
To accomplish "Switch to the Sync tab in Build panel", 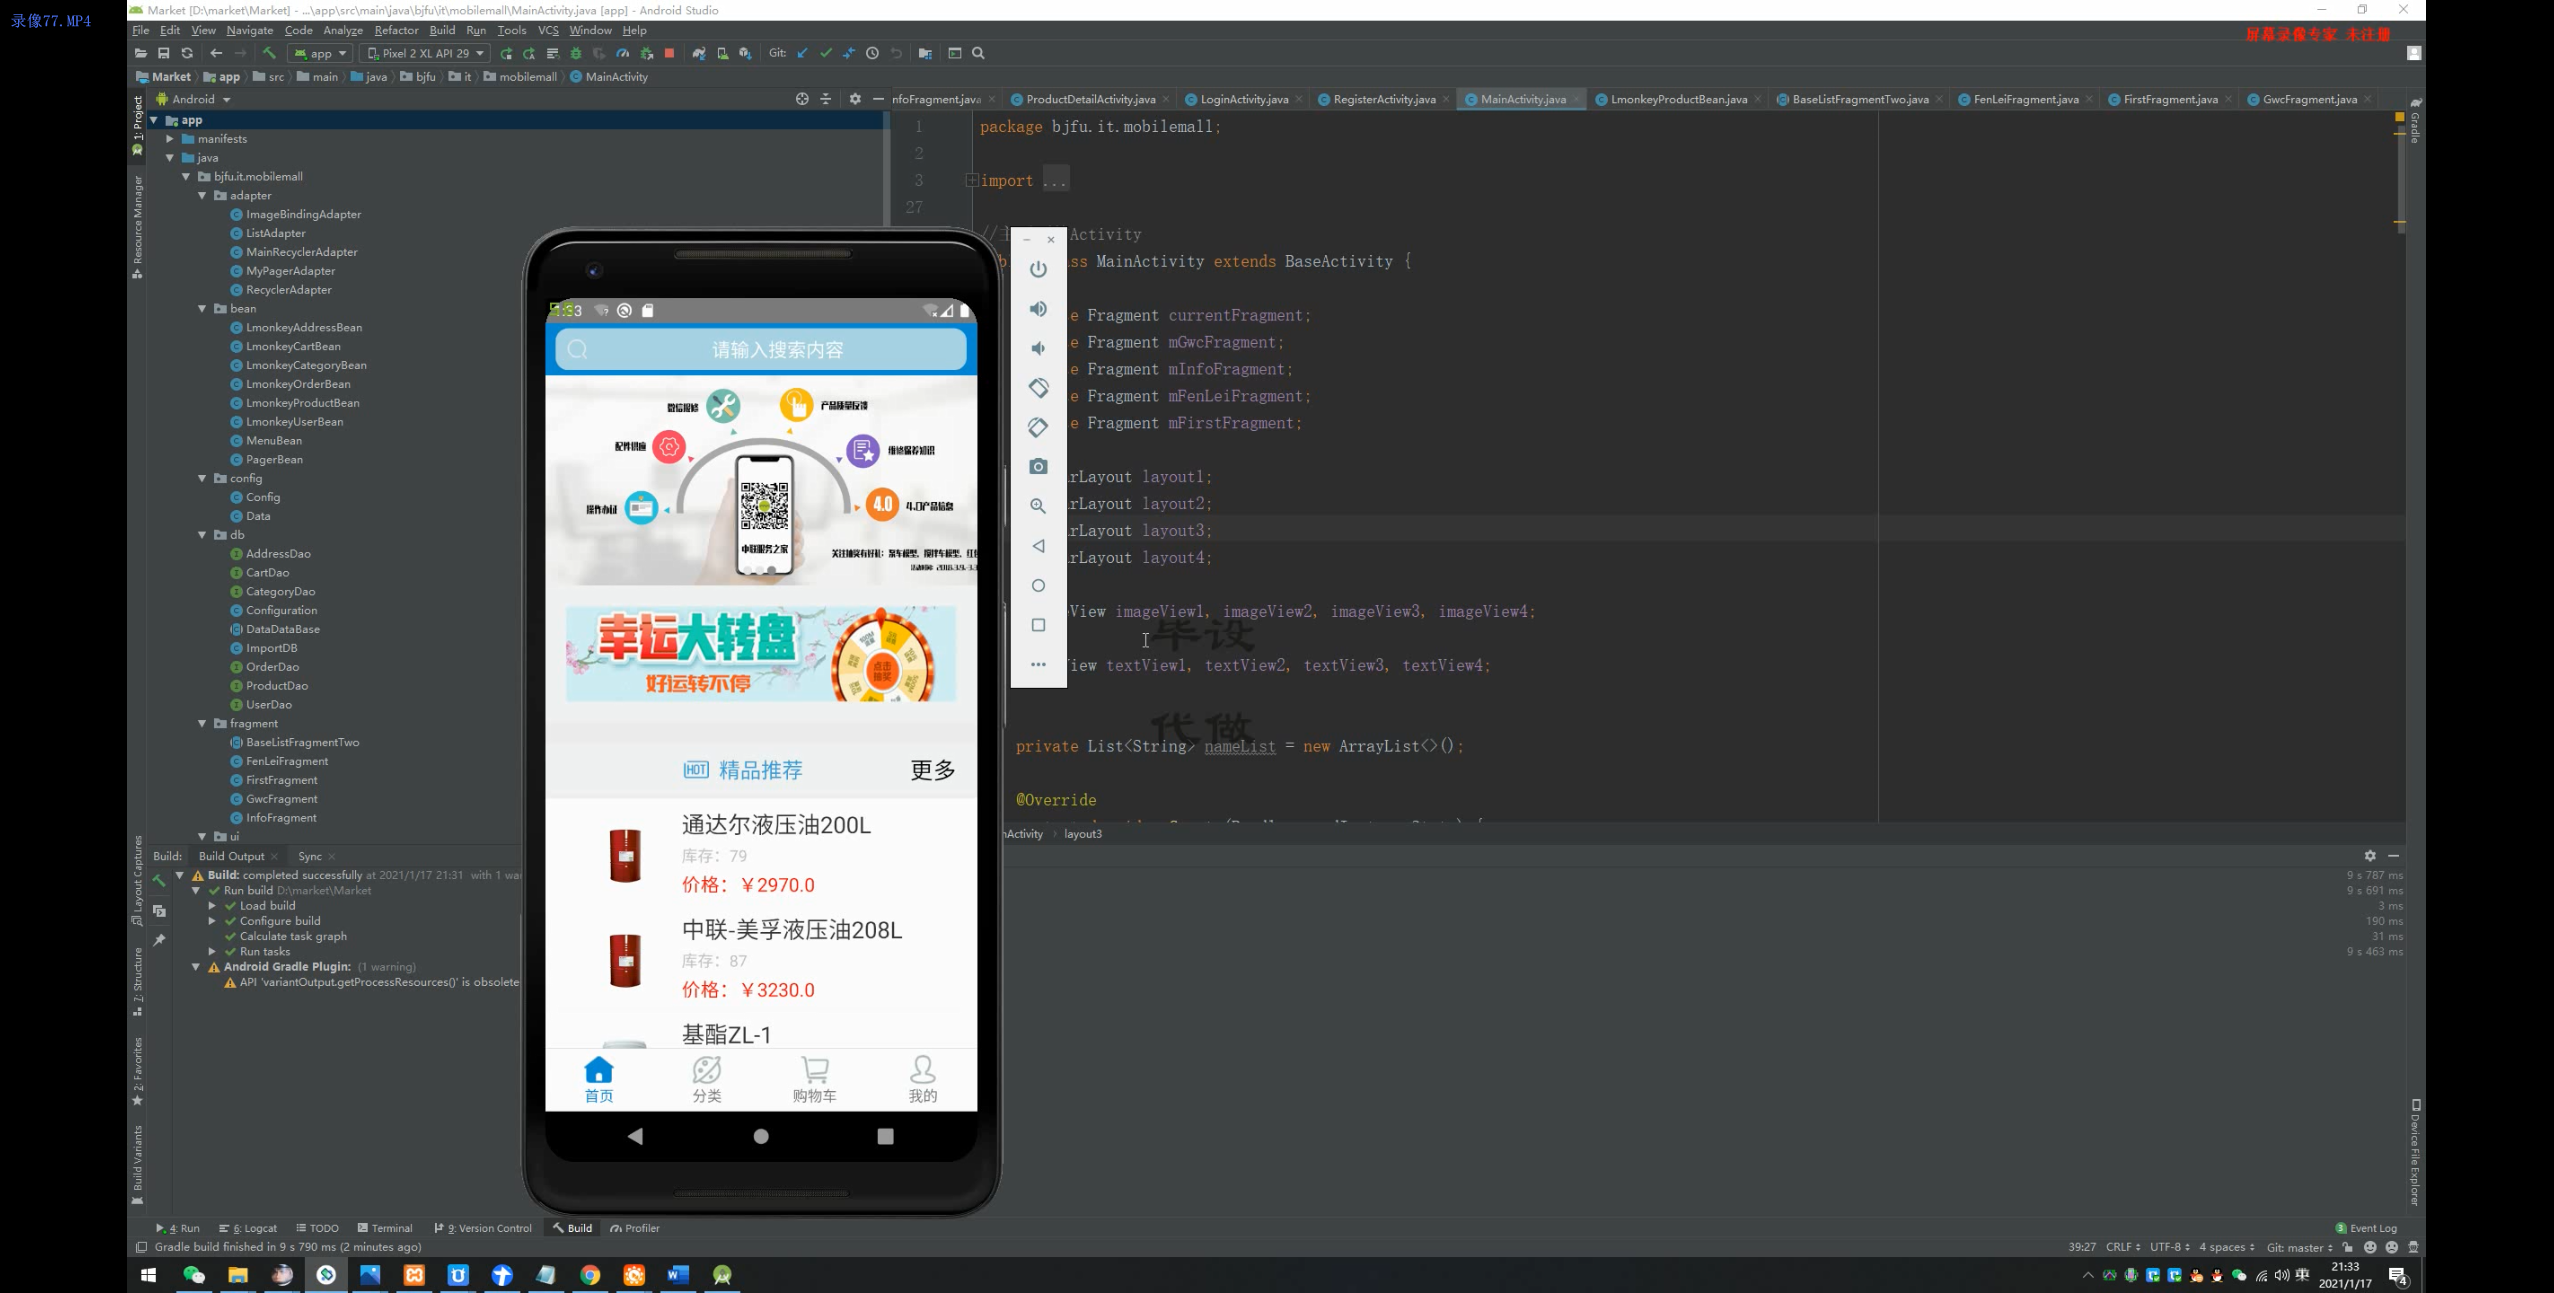I will (x=310, y=857).
